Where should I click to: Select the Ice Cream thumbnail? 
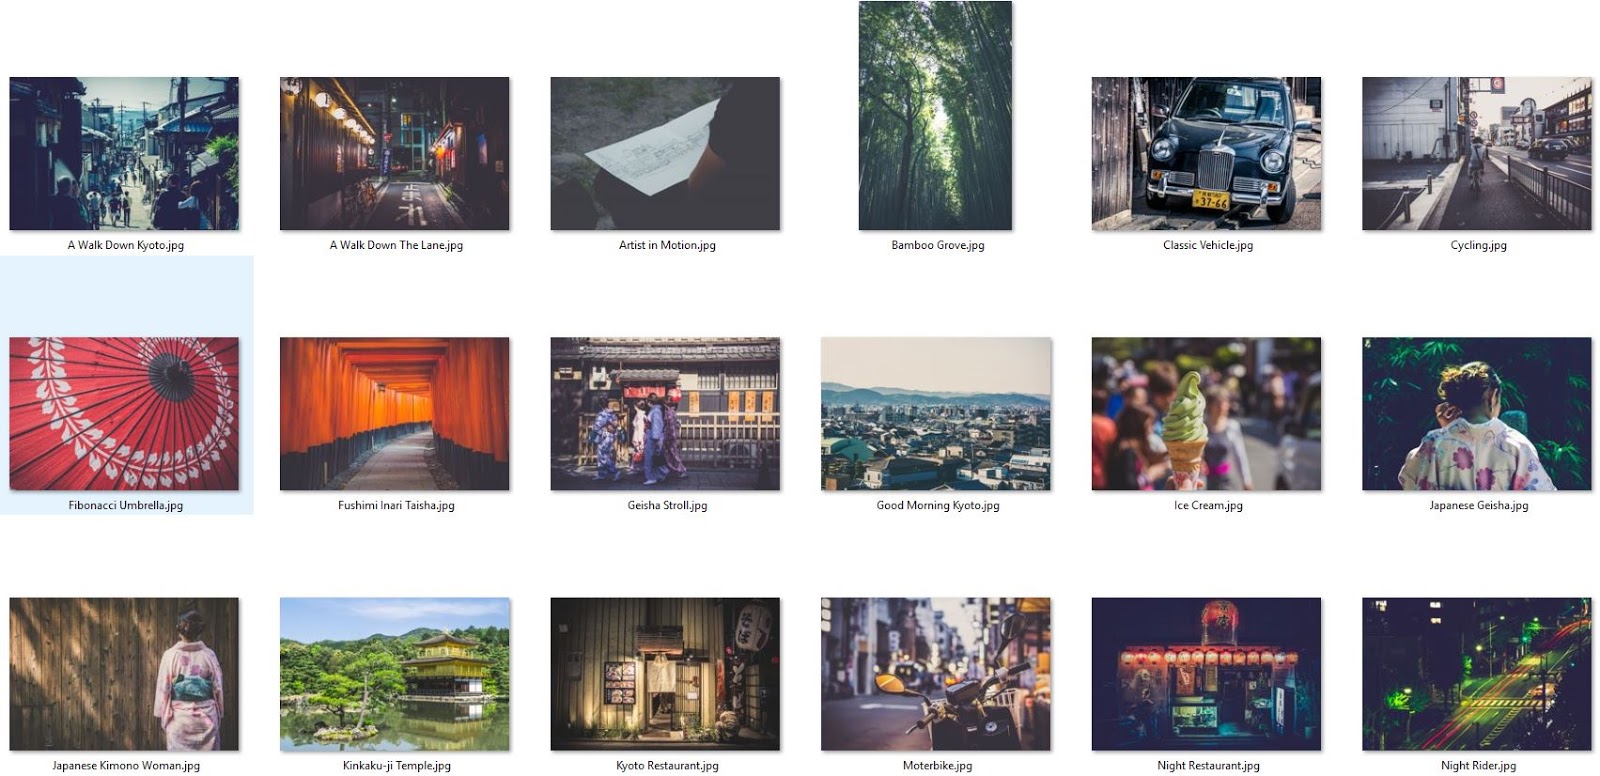1206,414
